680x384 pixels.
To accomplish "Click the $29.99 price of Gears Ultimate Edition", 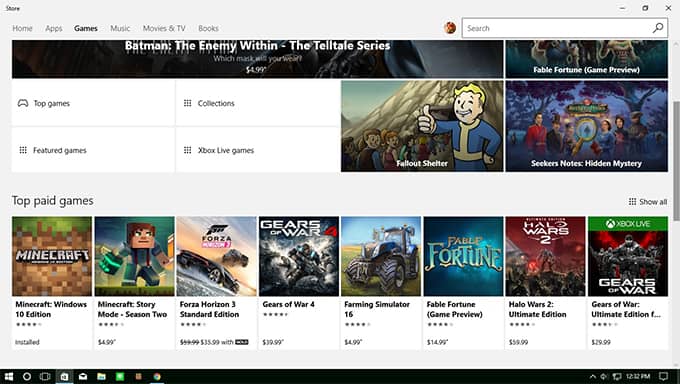I will 601,342.
